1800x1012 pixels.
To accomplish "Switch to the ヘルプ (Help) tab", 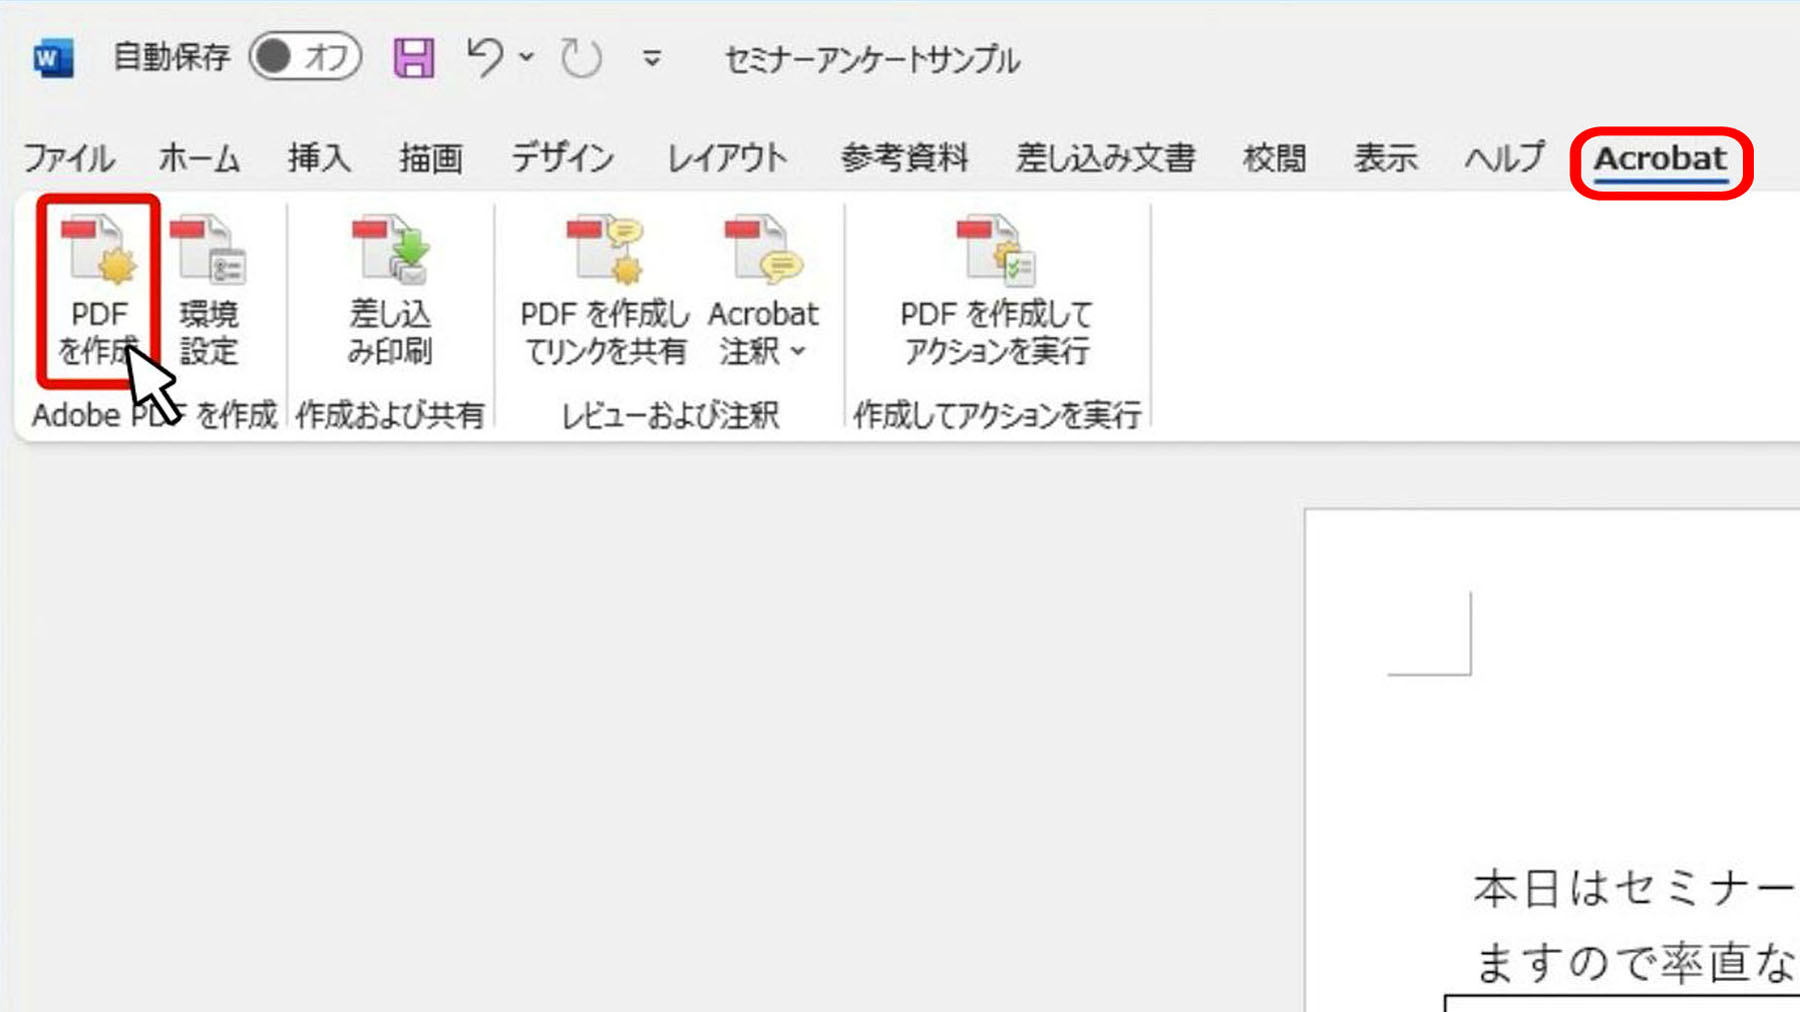I will pos(1504,158).
